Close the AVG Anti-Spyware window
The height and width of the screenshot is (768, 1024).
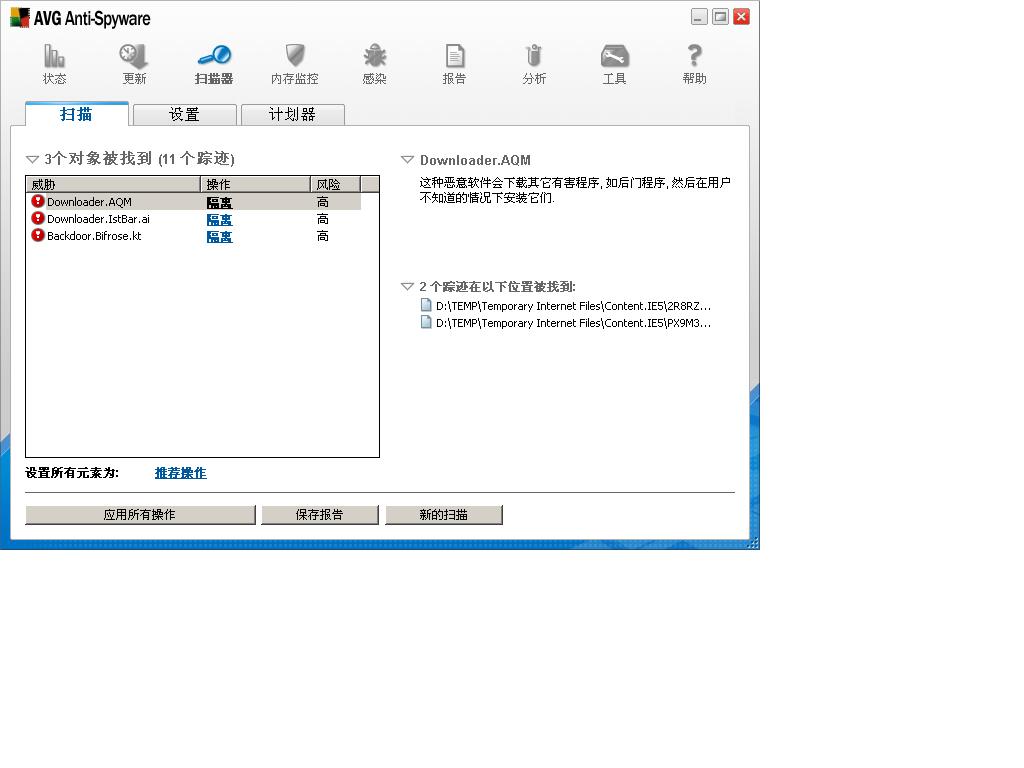coord(741,16)
